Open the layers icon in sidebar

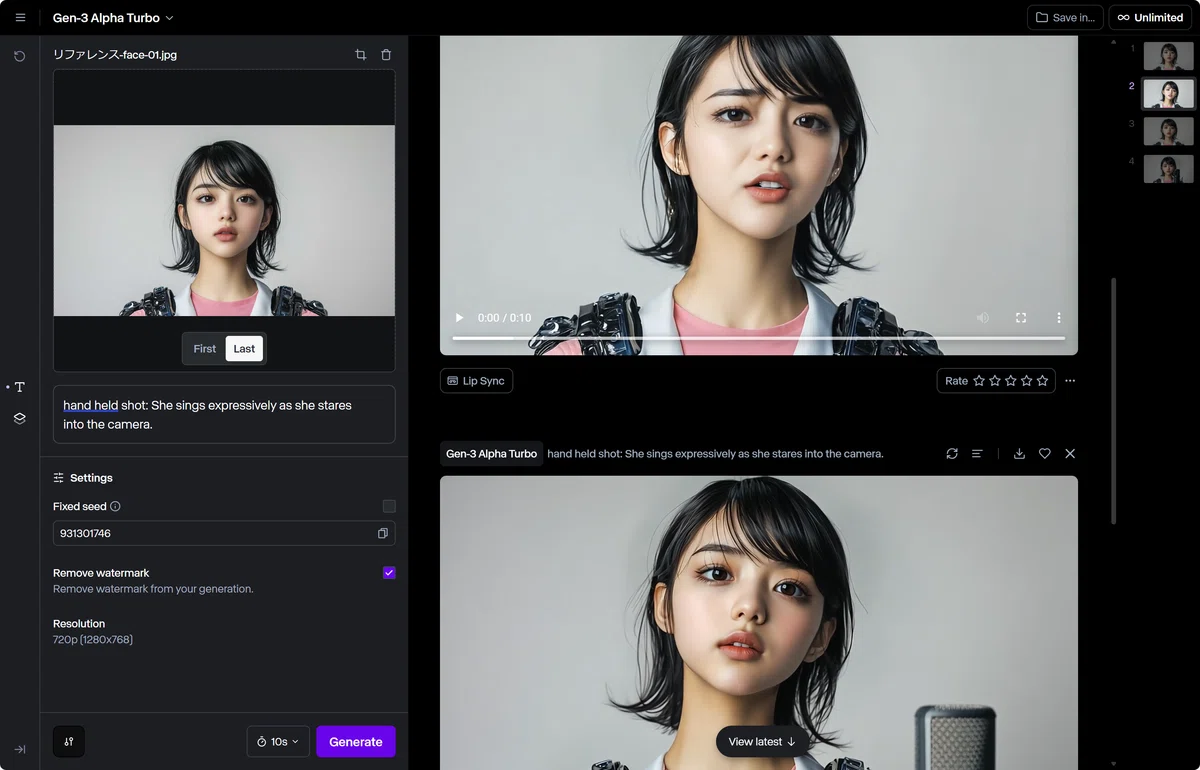click(19, 418)
